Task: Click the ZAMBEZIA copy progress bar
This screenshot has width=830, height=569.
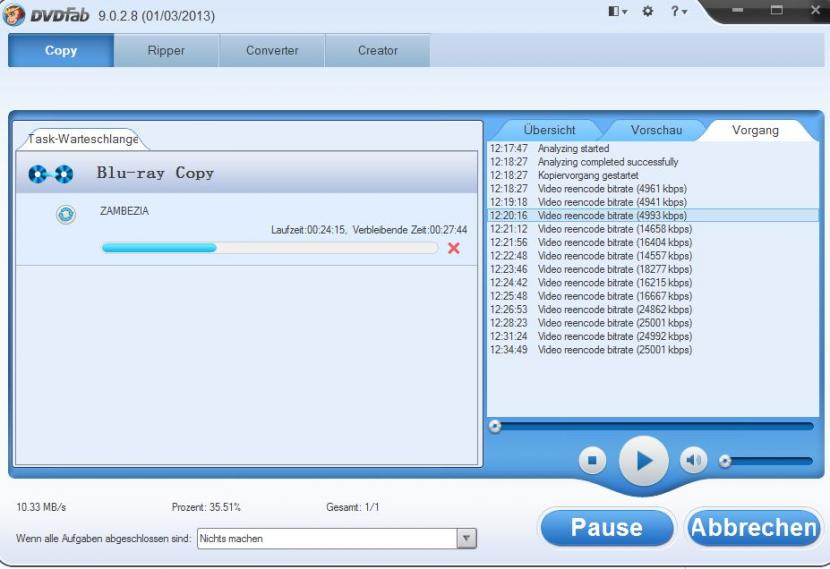Action: click(269, 248)
